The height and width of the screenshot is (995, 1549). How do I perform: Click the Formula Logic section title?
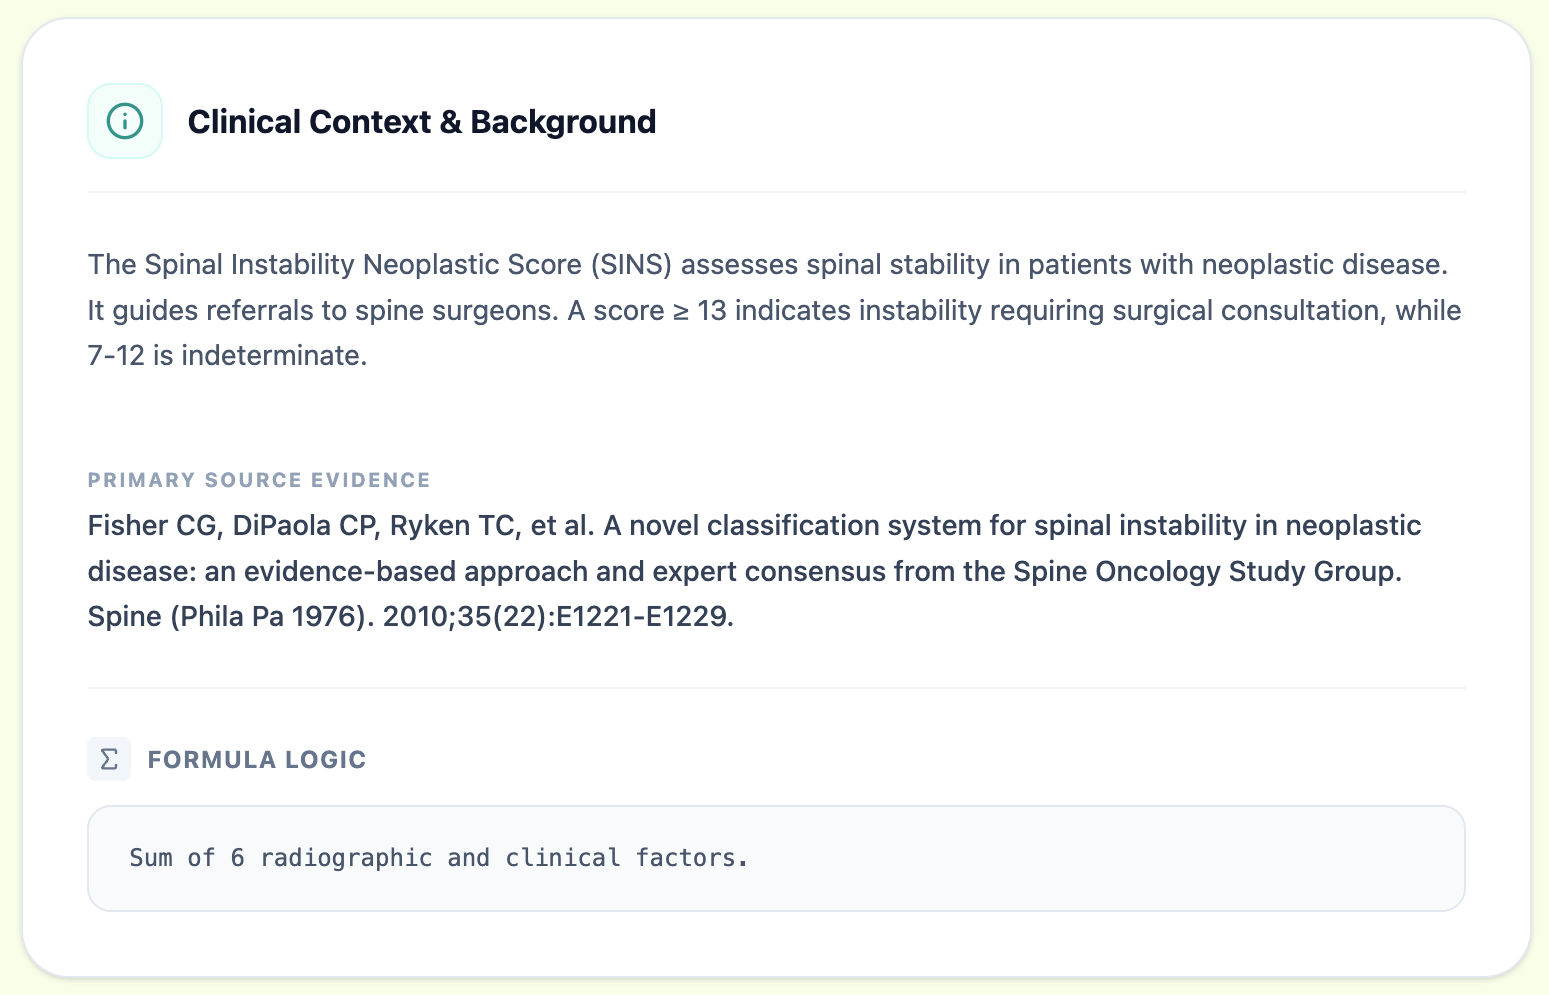[x=256, y=760]
